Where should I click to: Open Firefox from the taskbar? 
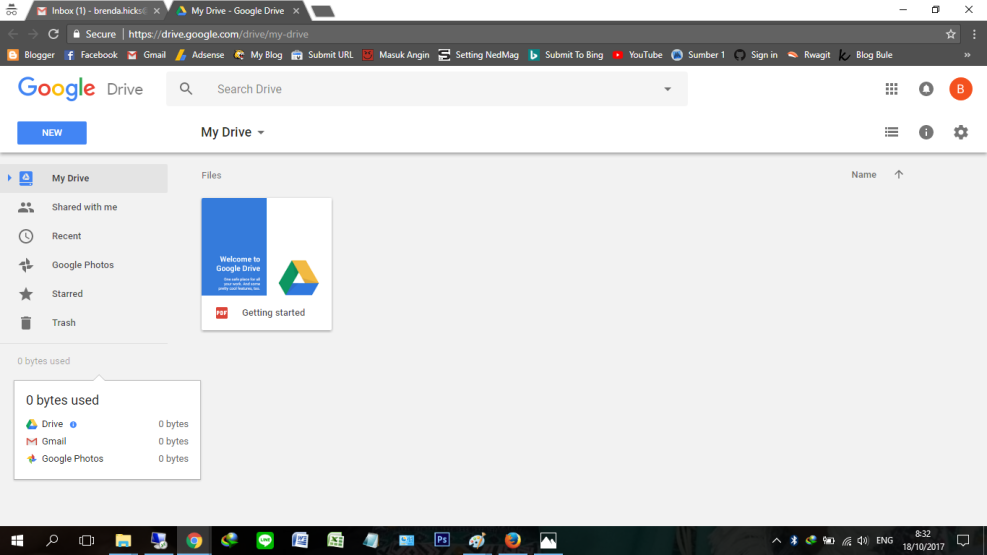click(x=512, y=541)
